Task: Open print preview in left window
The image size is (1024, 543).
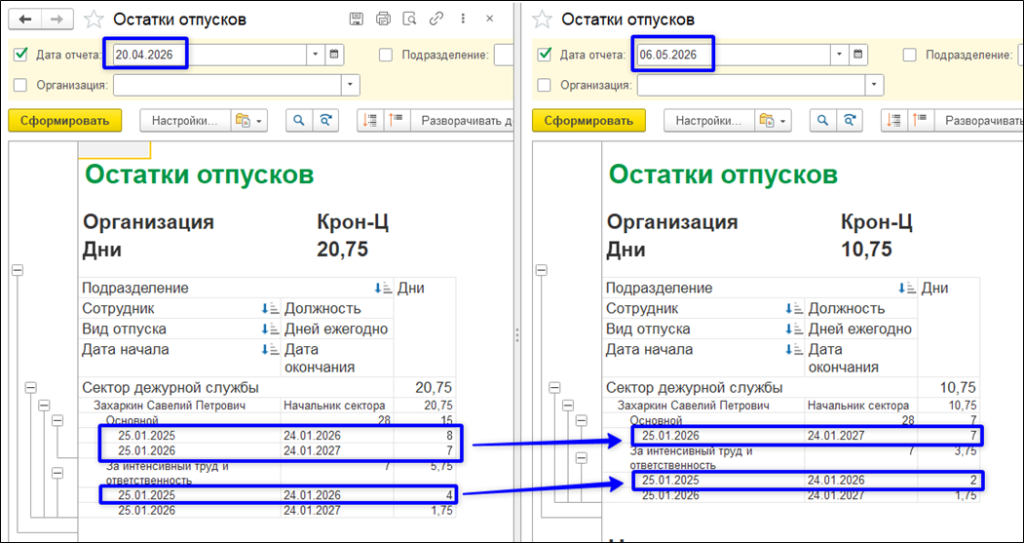Action: pyautogui.click(x=409, y=19)
